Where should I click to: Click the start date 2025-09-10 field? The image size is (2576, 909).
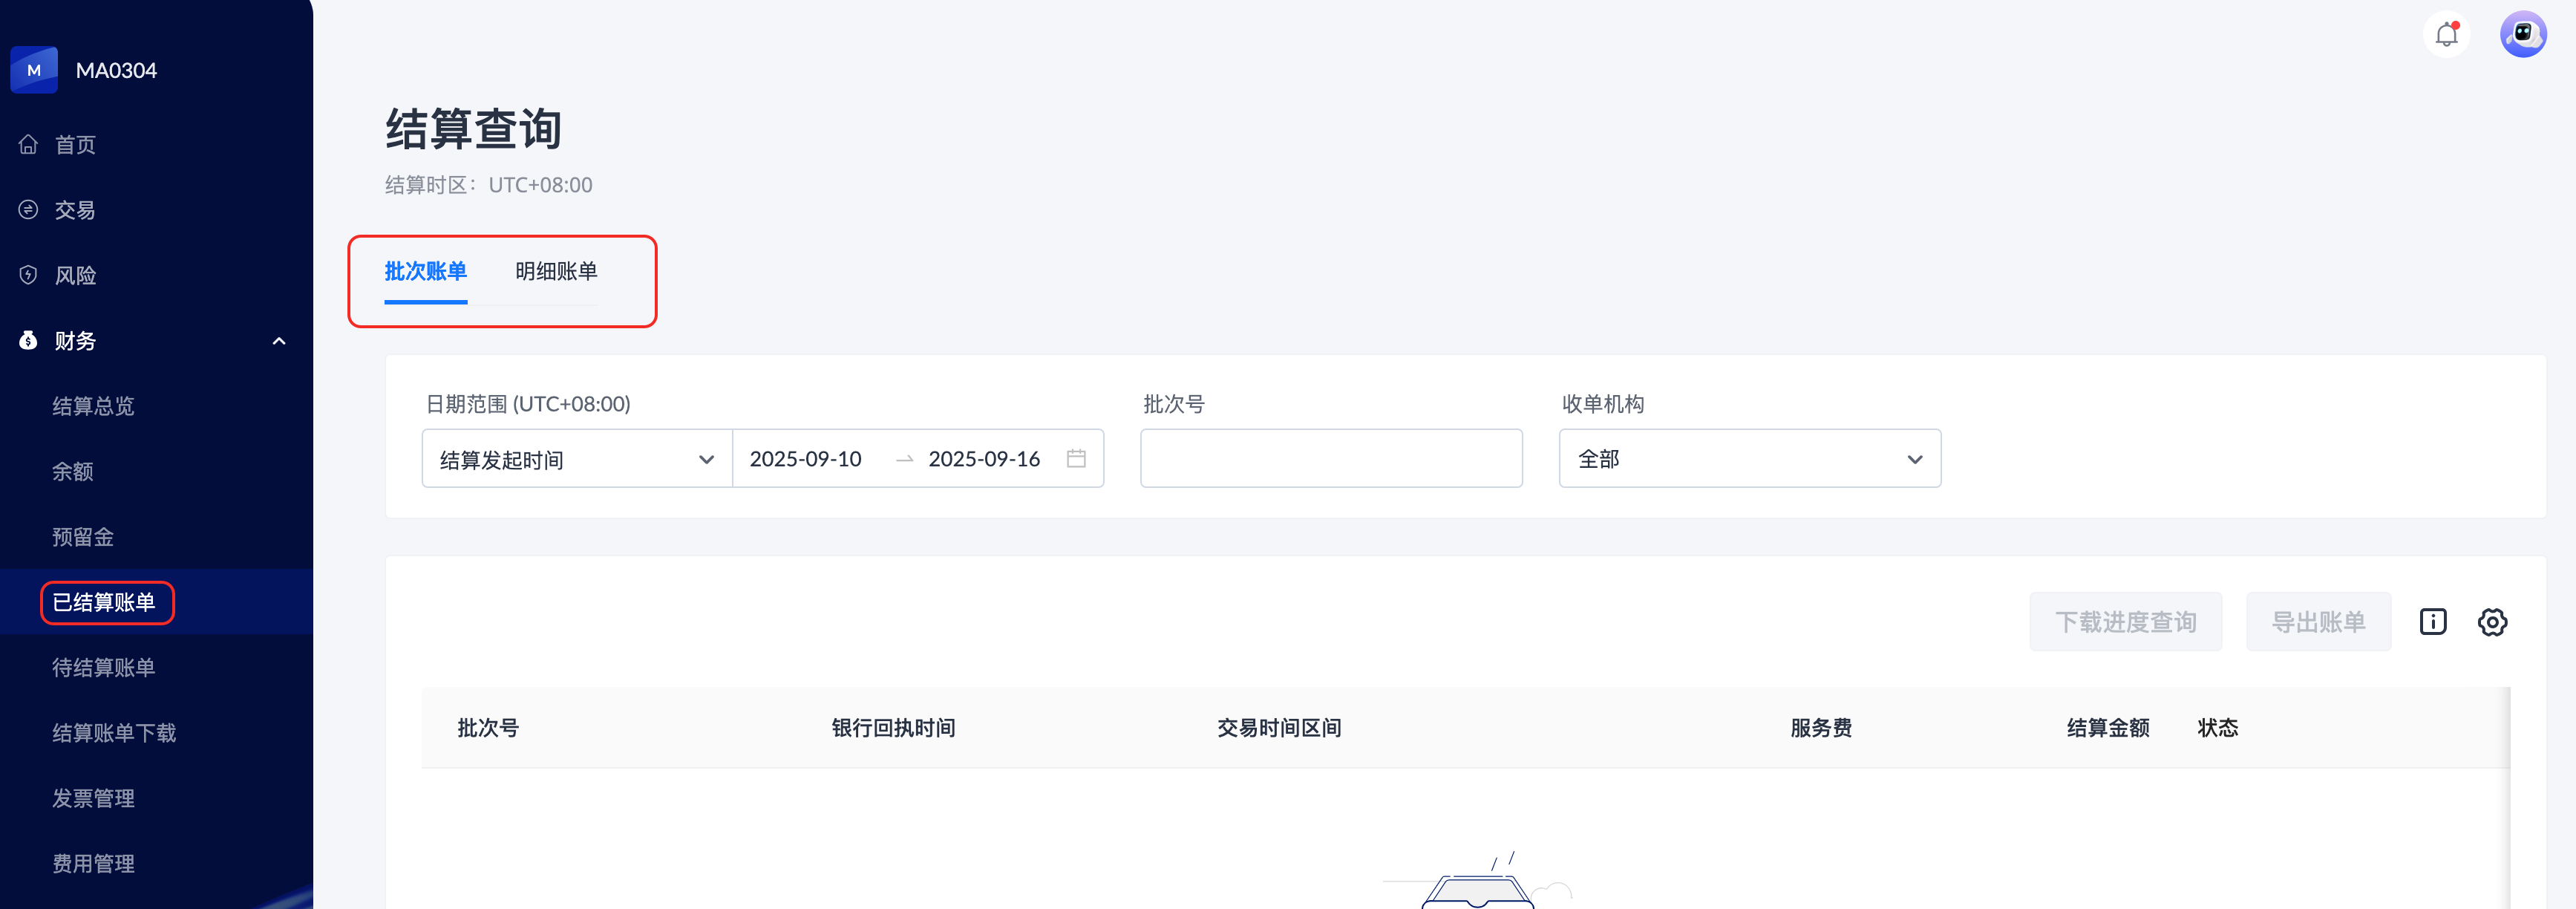(x=806, y=459)
